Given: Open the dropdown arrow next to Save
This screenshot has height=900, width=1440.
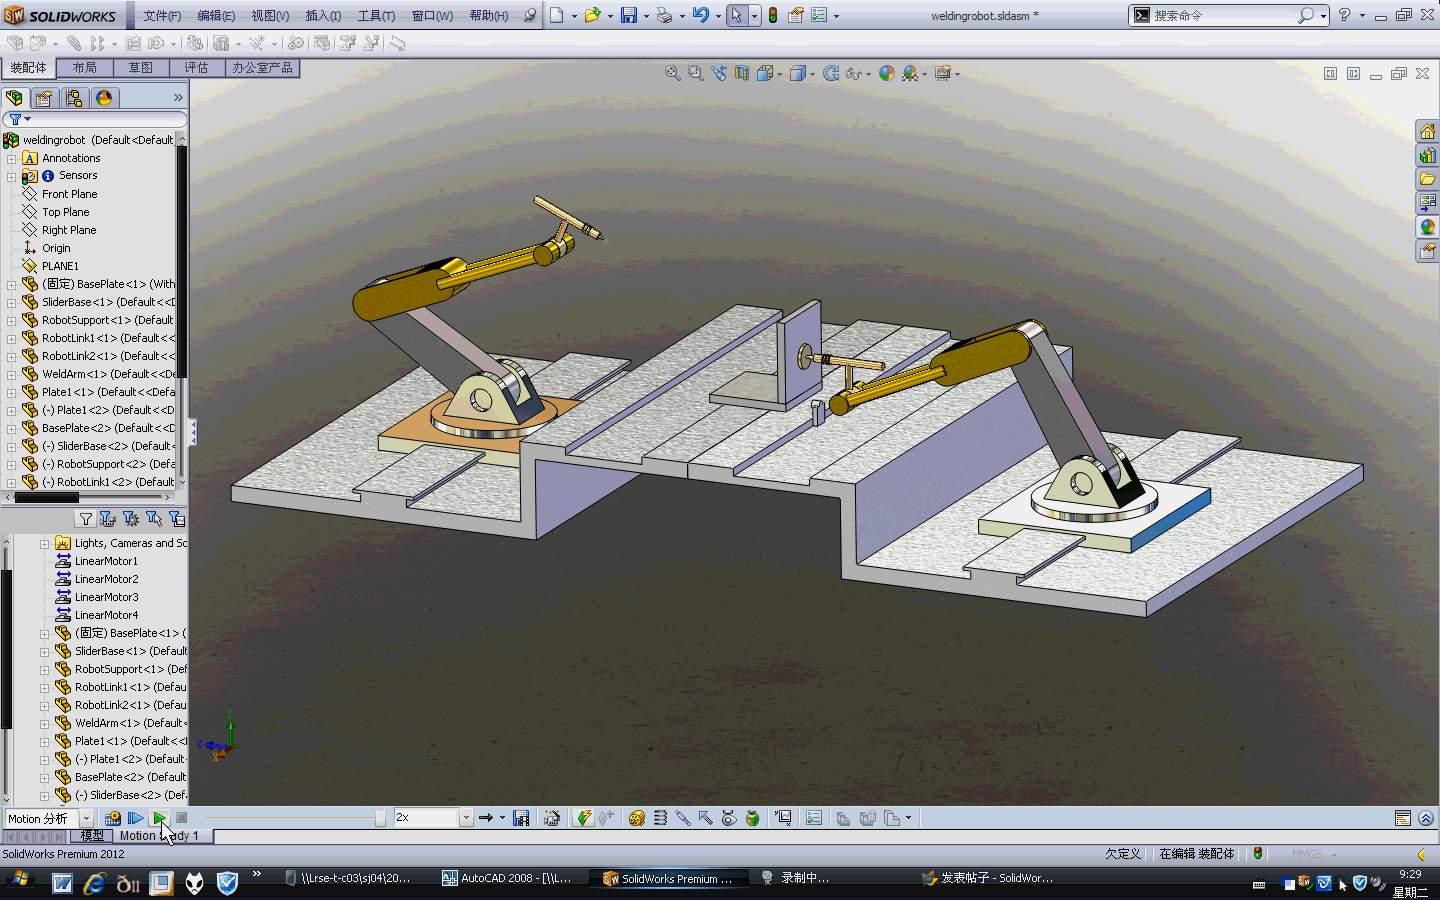Looking at the screenshot, I should [x=646, y=16].
